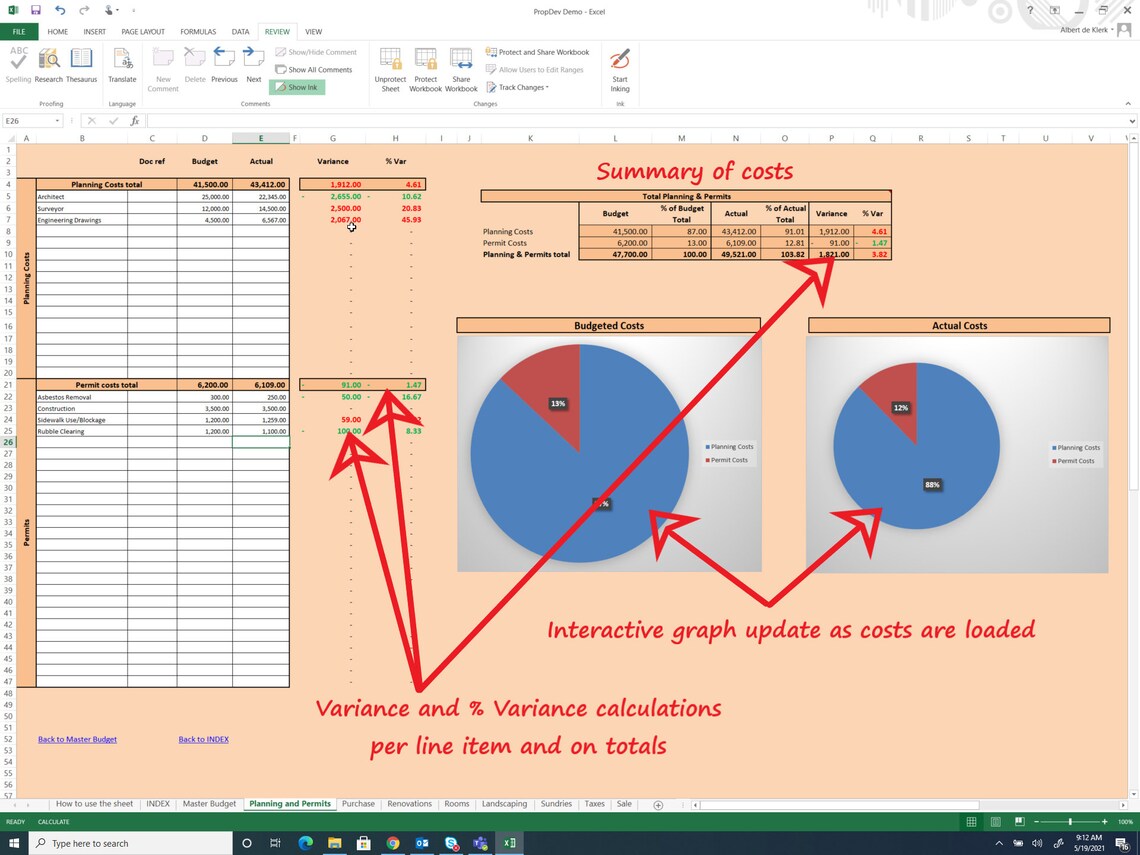The height and width of the screenshot is (855, 1140).
Task: Click Protect Workbook
Action: pyautogui.click(x=425, y=69)
